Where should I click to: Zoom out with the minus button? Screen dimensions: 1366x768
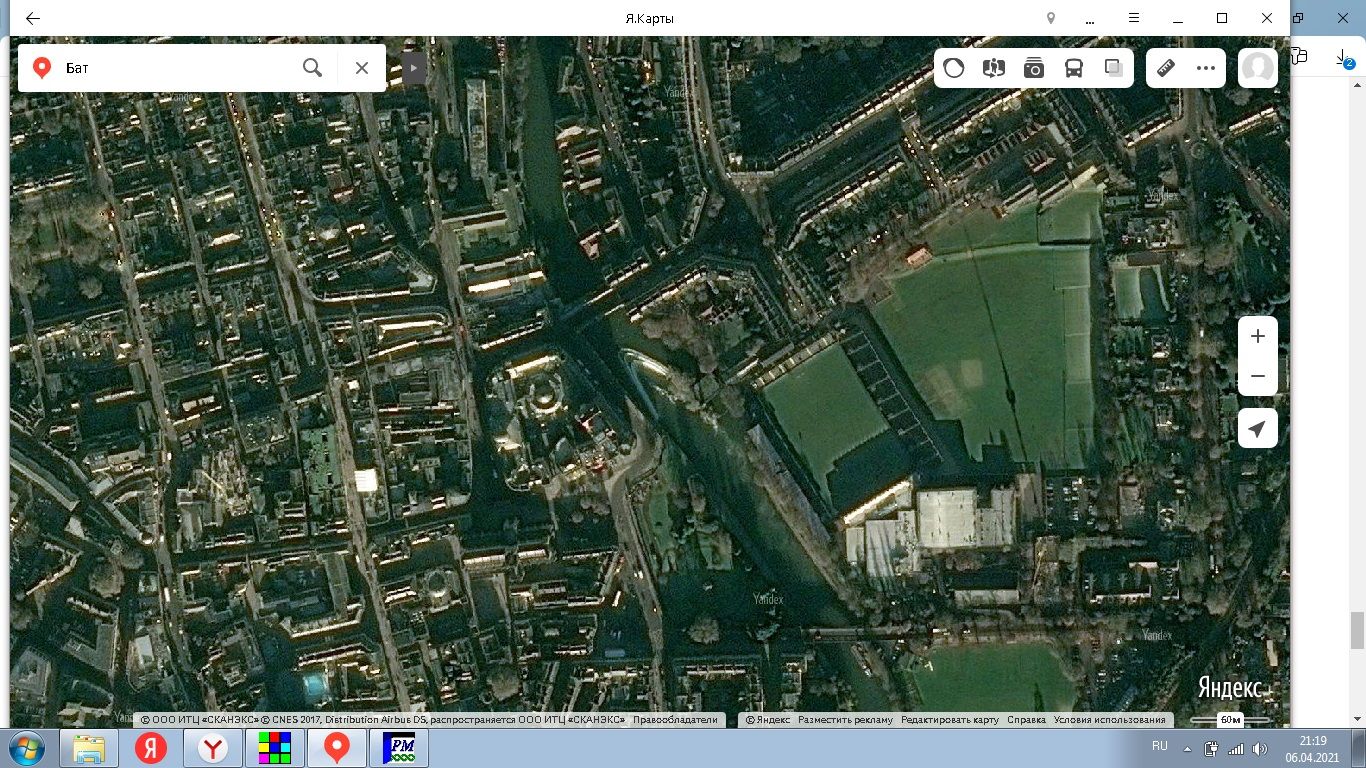click(1257, 376)
